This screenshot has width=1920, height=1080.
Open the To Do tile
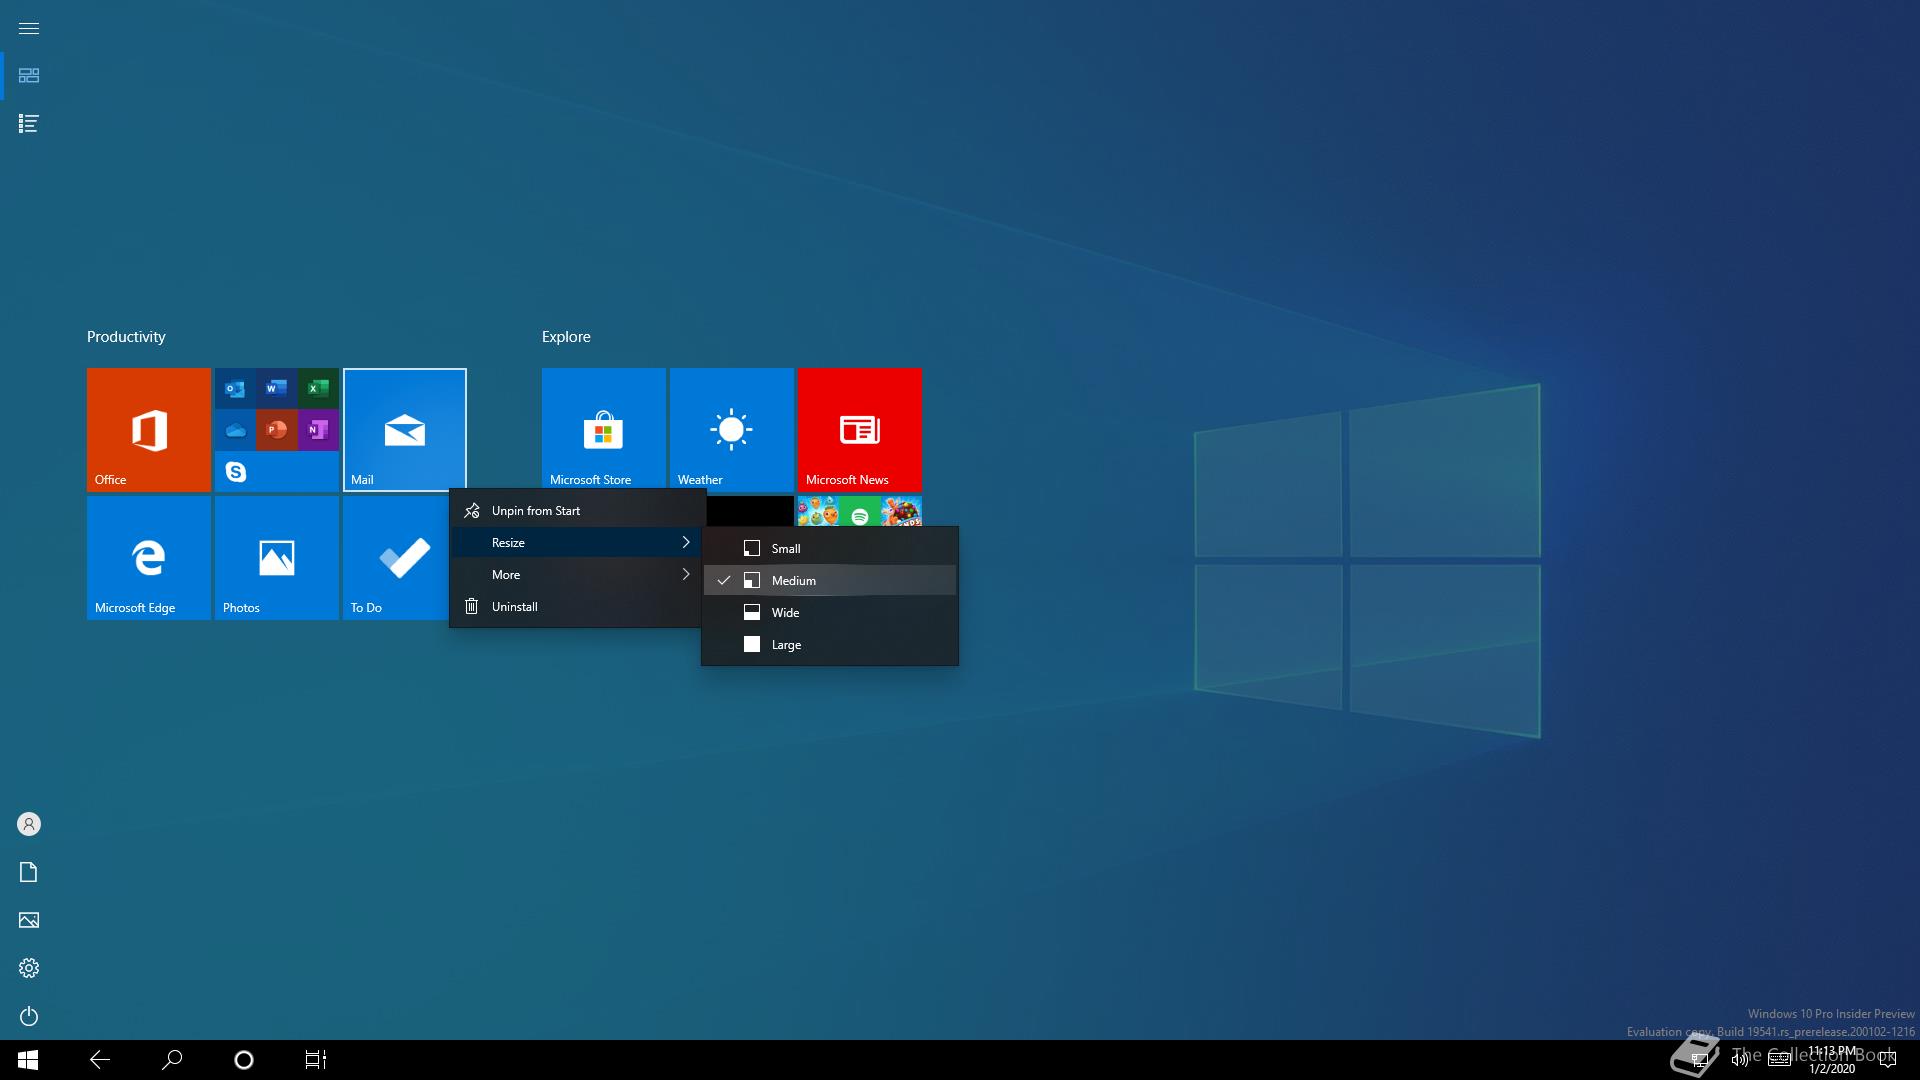point(396,558)
